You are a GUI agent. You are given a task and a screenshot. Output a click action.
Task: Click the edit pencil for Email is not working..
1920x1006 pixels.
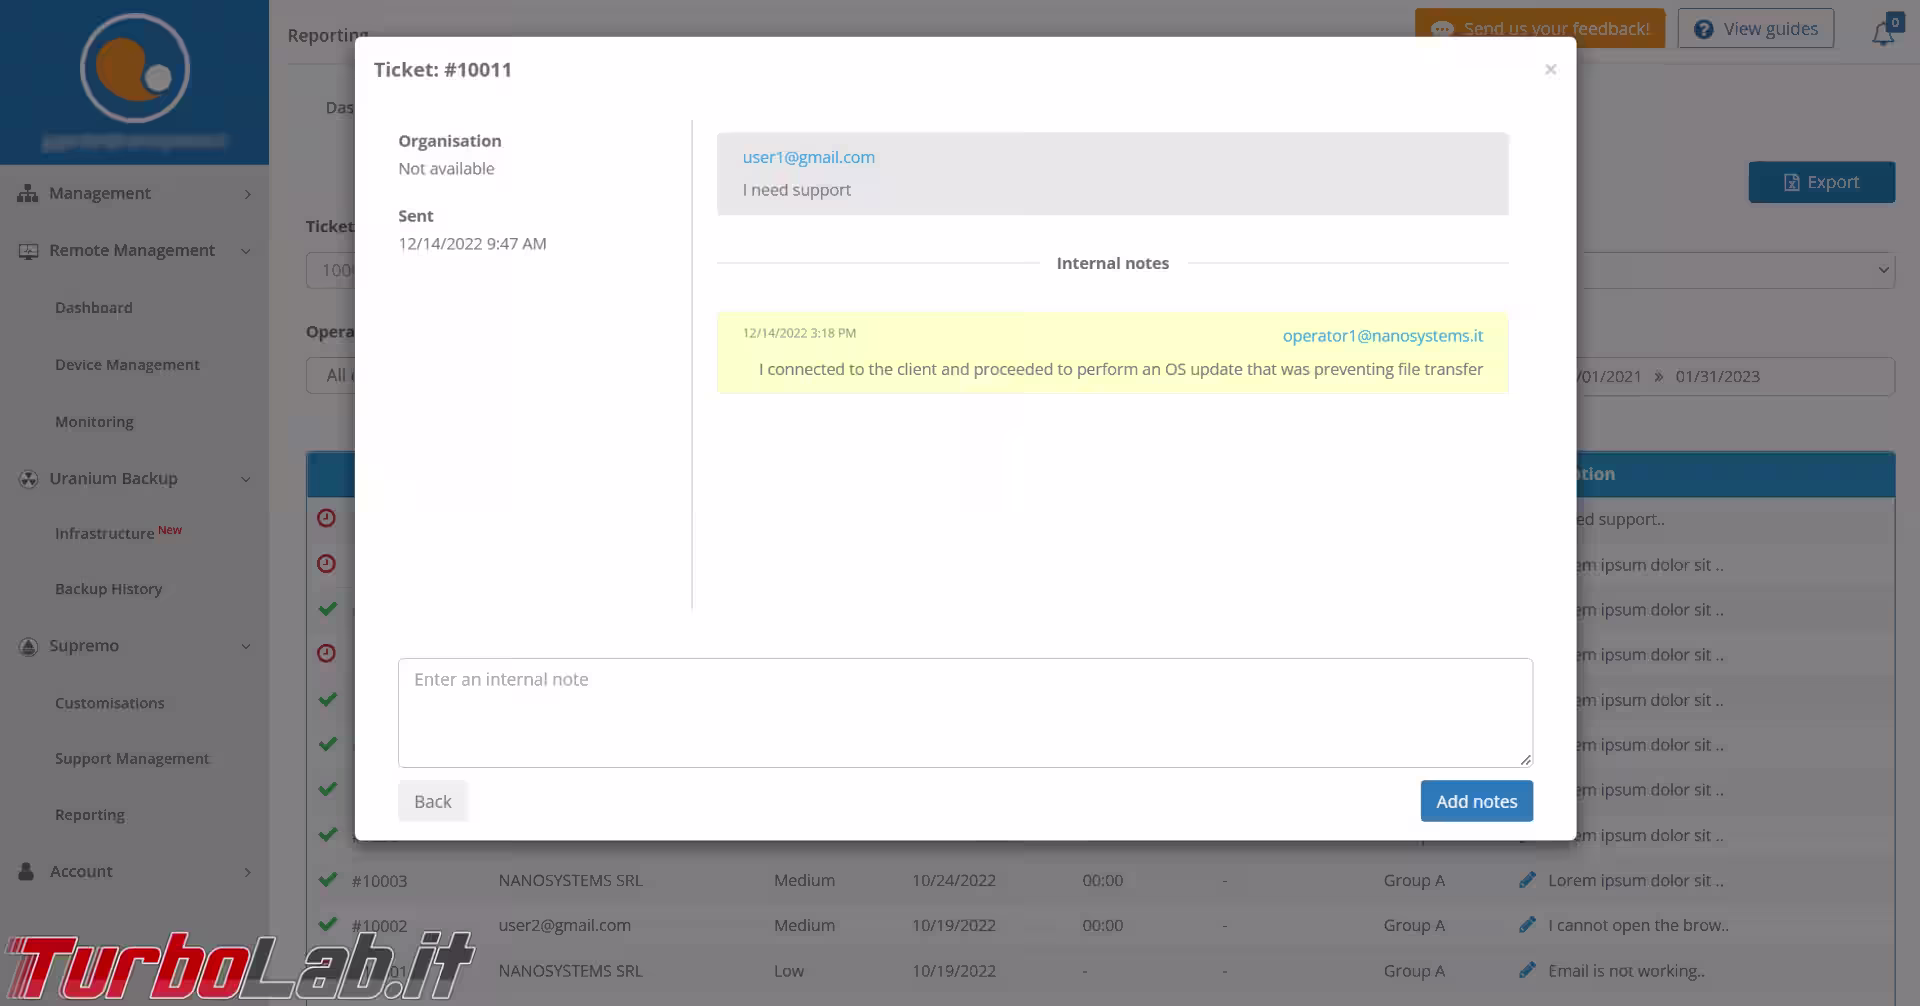coord(1527,970)
